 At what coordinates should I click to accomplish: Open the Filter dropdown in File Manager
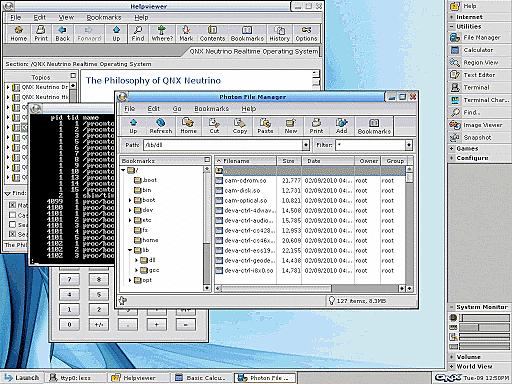click(x=409, y=145)
